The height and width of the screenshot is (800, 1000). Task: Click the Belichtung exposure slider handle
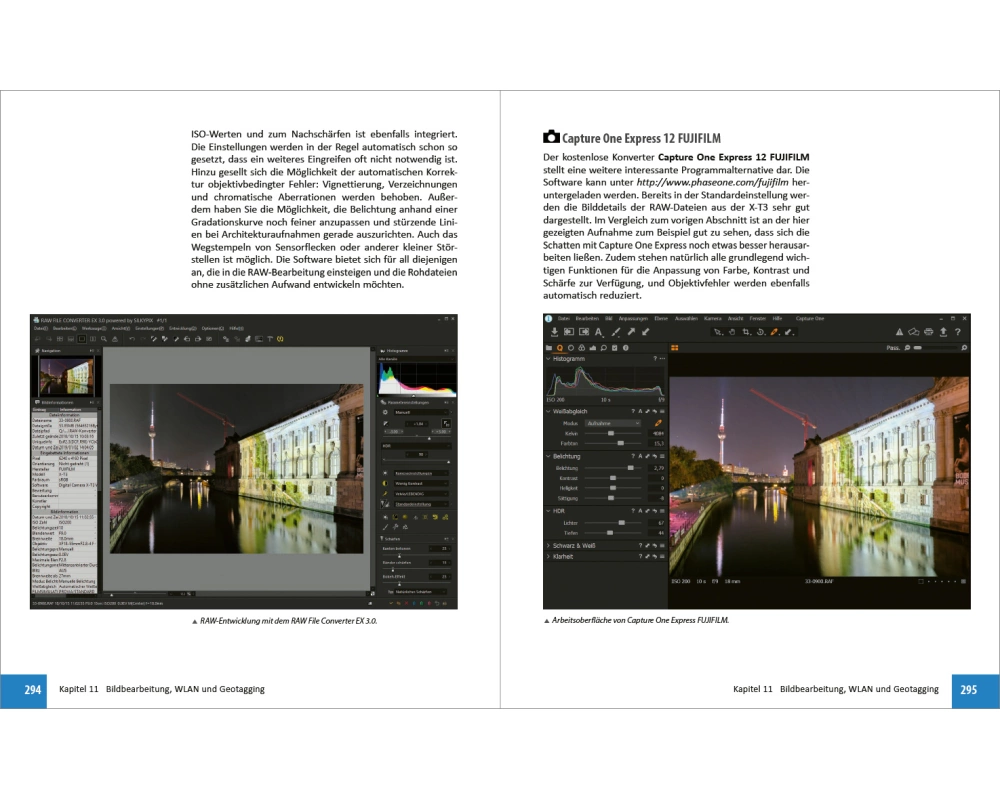630,467
